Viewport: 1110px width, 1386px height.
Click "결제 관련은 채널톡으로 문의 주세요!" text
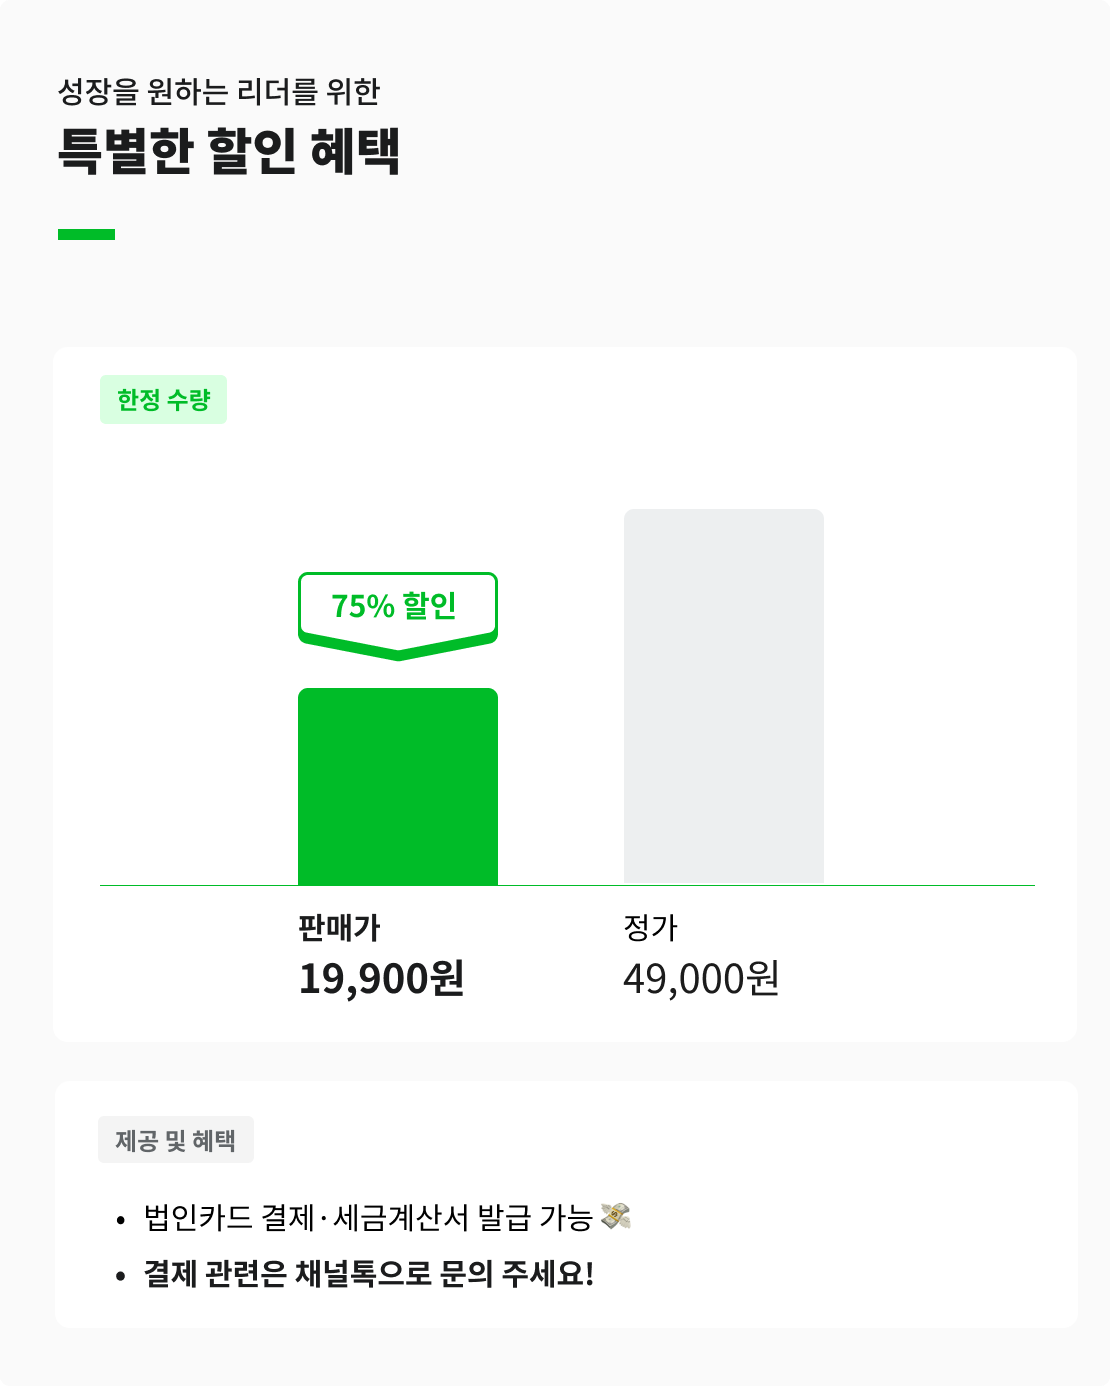click(368, 1274)
